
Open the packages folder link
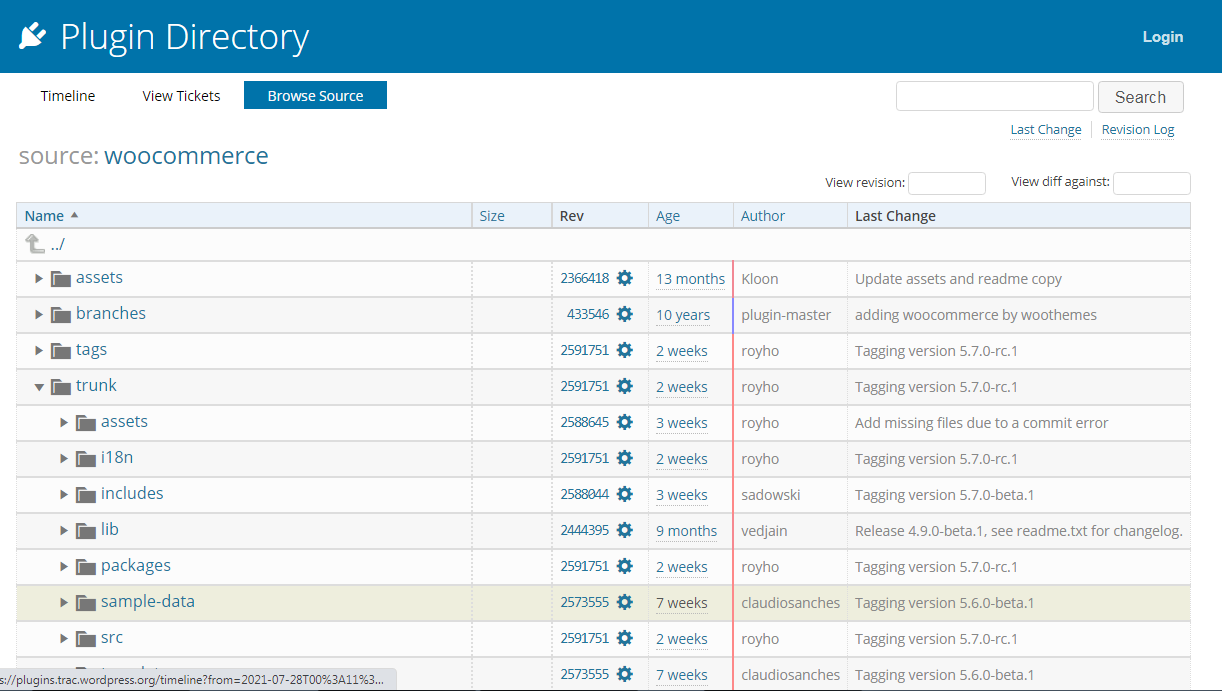coord(136,566)
